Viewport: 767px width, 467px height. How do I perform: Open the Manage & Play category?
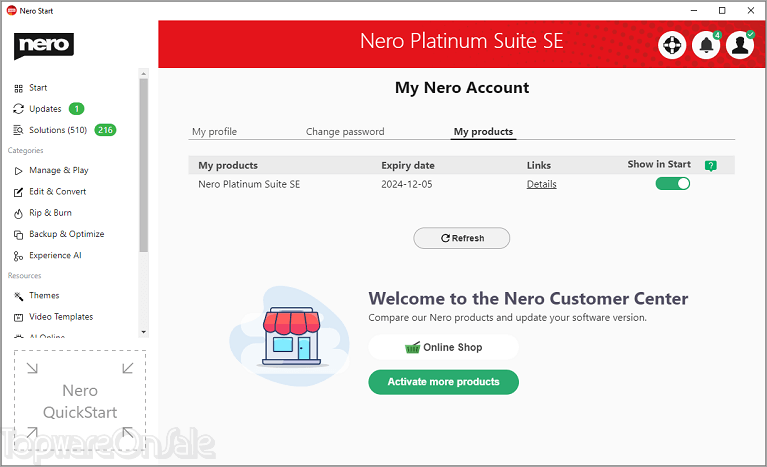(59, 170)
